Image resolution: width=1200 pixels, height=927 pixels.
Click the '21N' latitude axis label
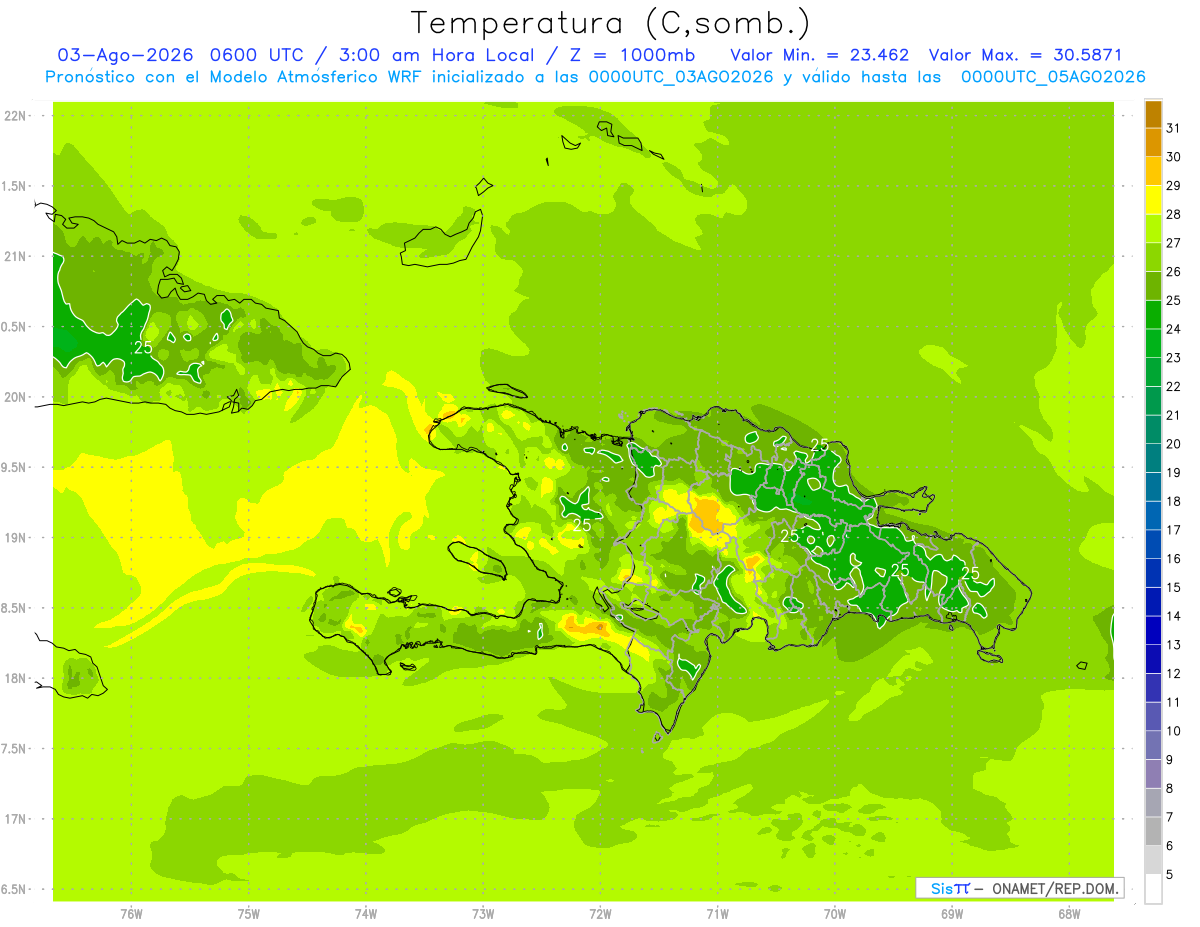[x=14, y=256]
